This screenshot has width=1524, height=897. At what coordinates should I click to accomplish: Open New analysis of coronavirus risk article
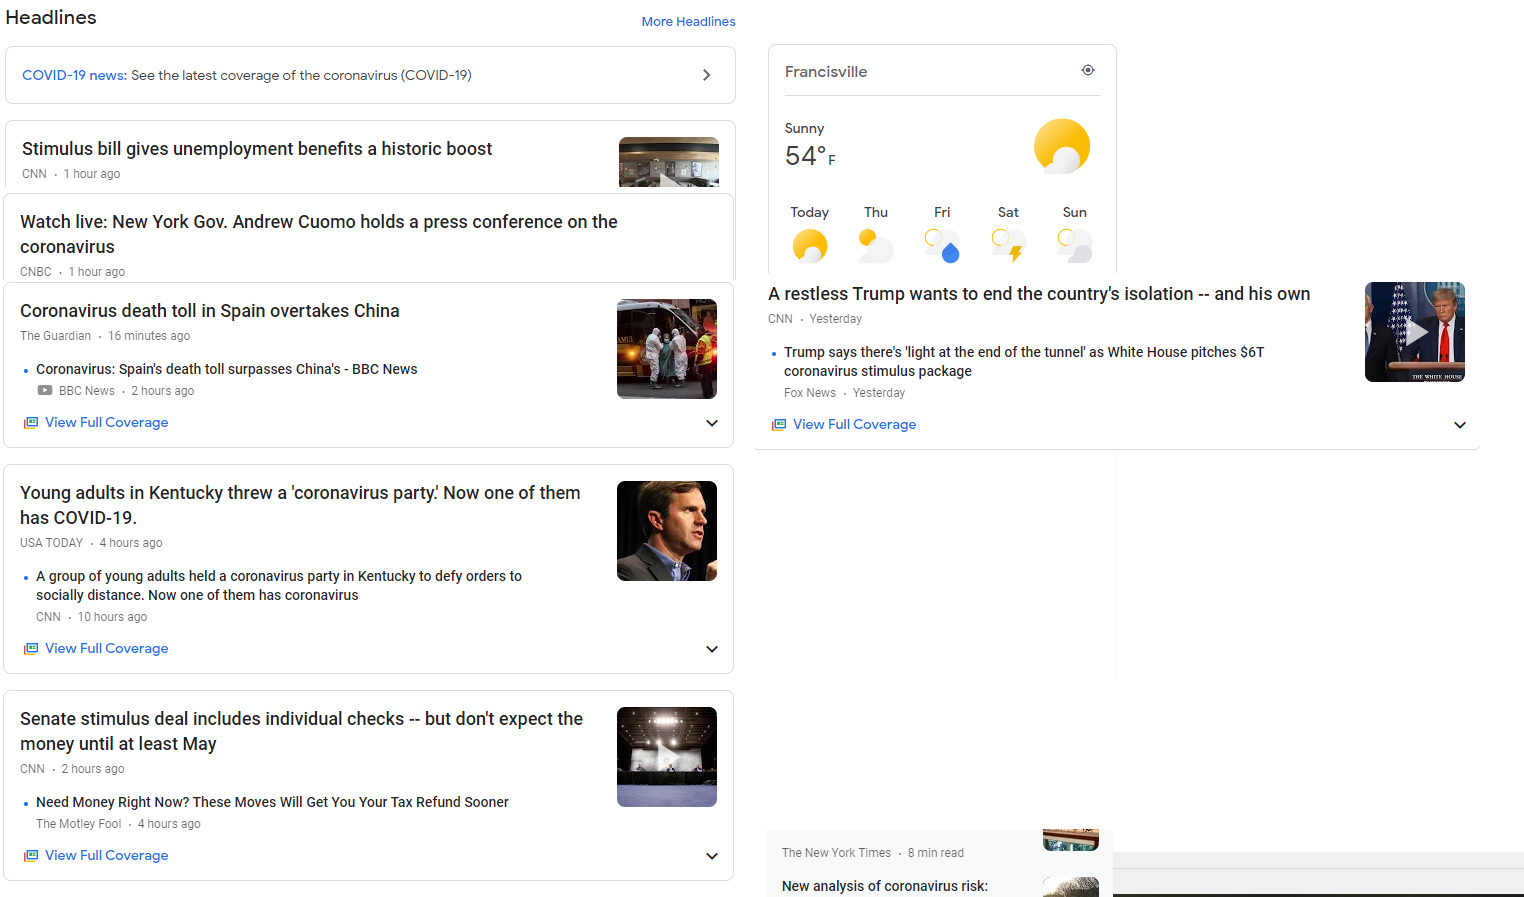click(x=885, y=886)
